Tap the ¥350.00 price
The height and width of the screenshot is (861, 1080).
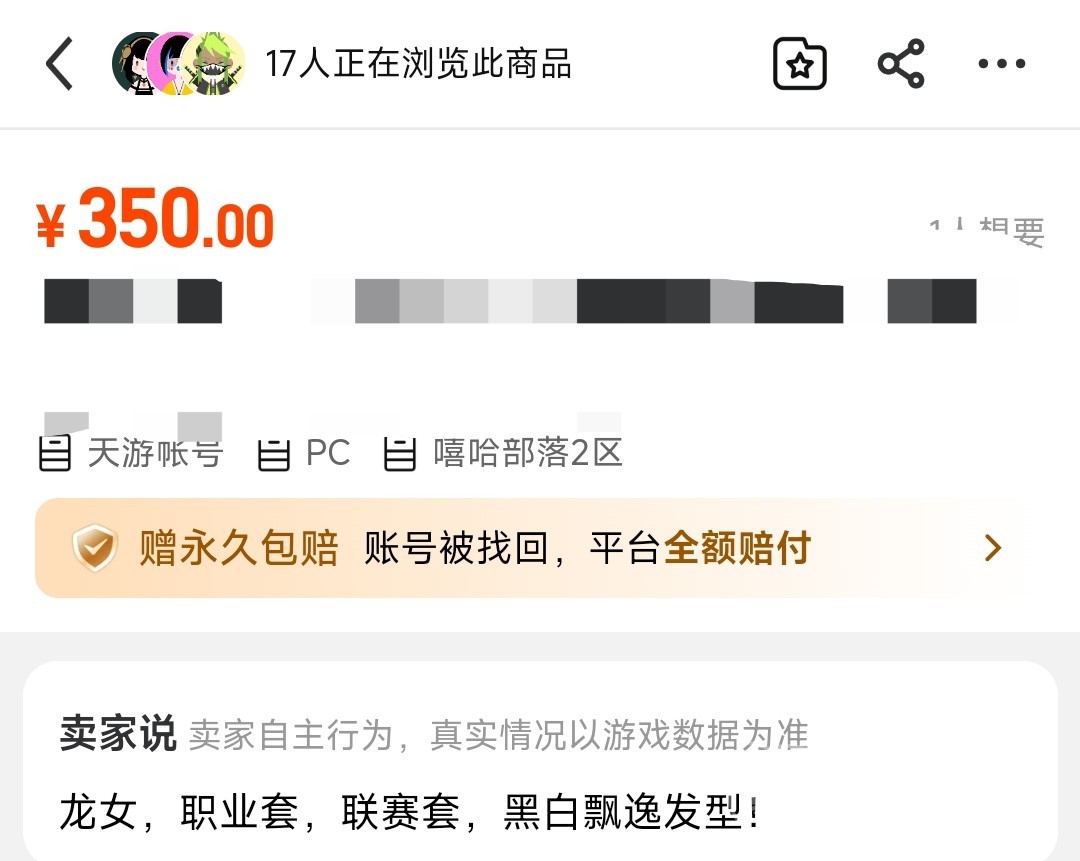tap(155, 219)
